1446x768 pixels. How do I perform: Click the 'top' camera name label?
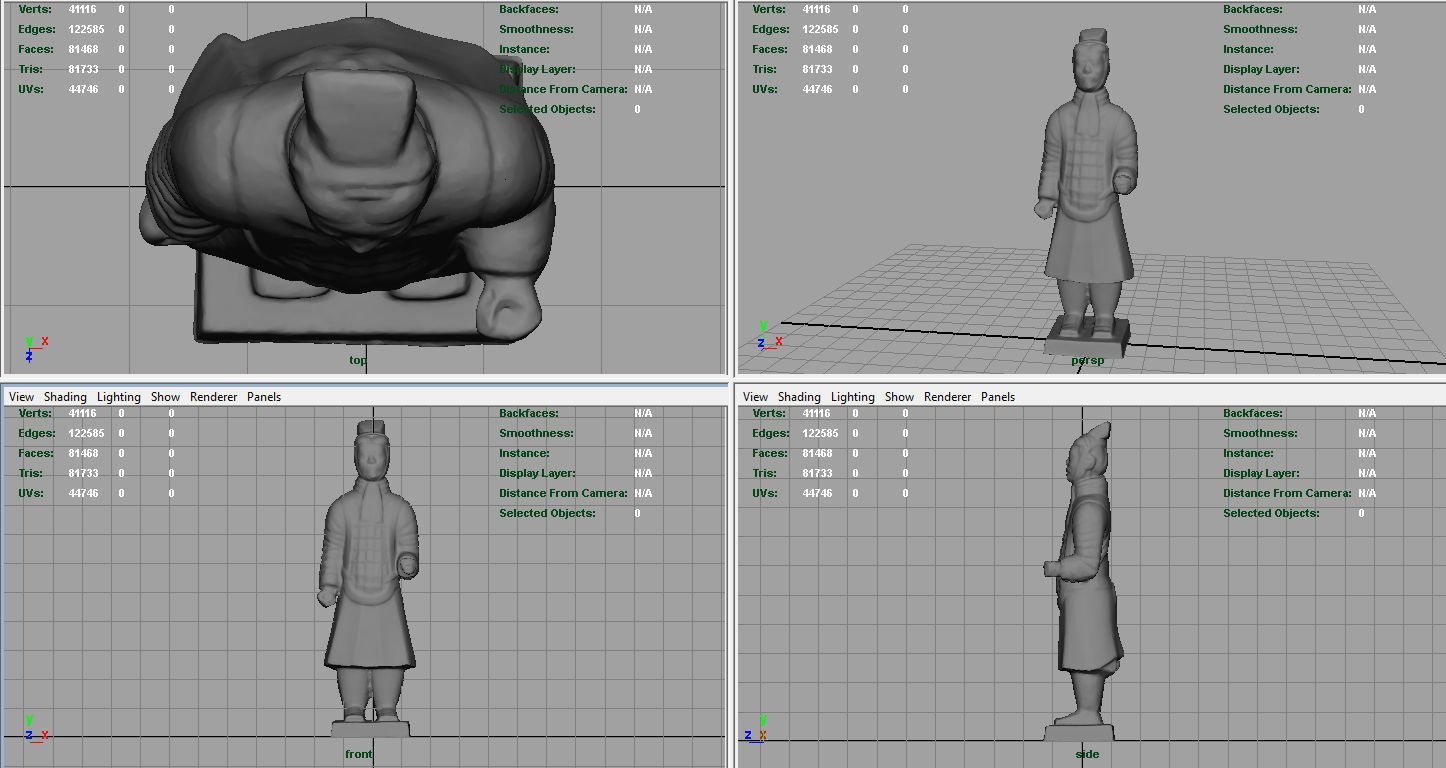[358, 360]
